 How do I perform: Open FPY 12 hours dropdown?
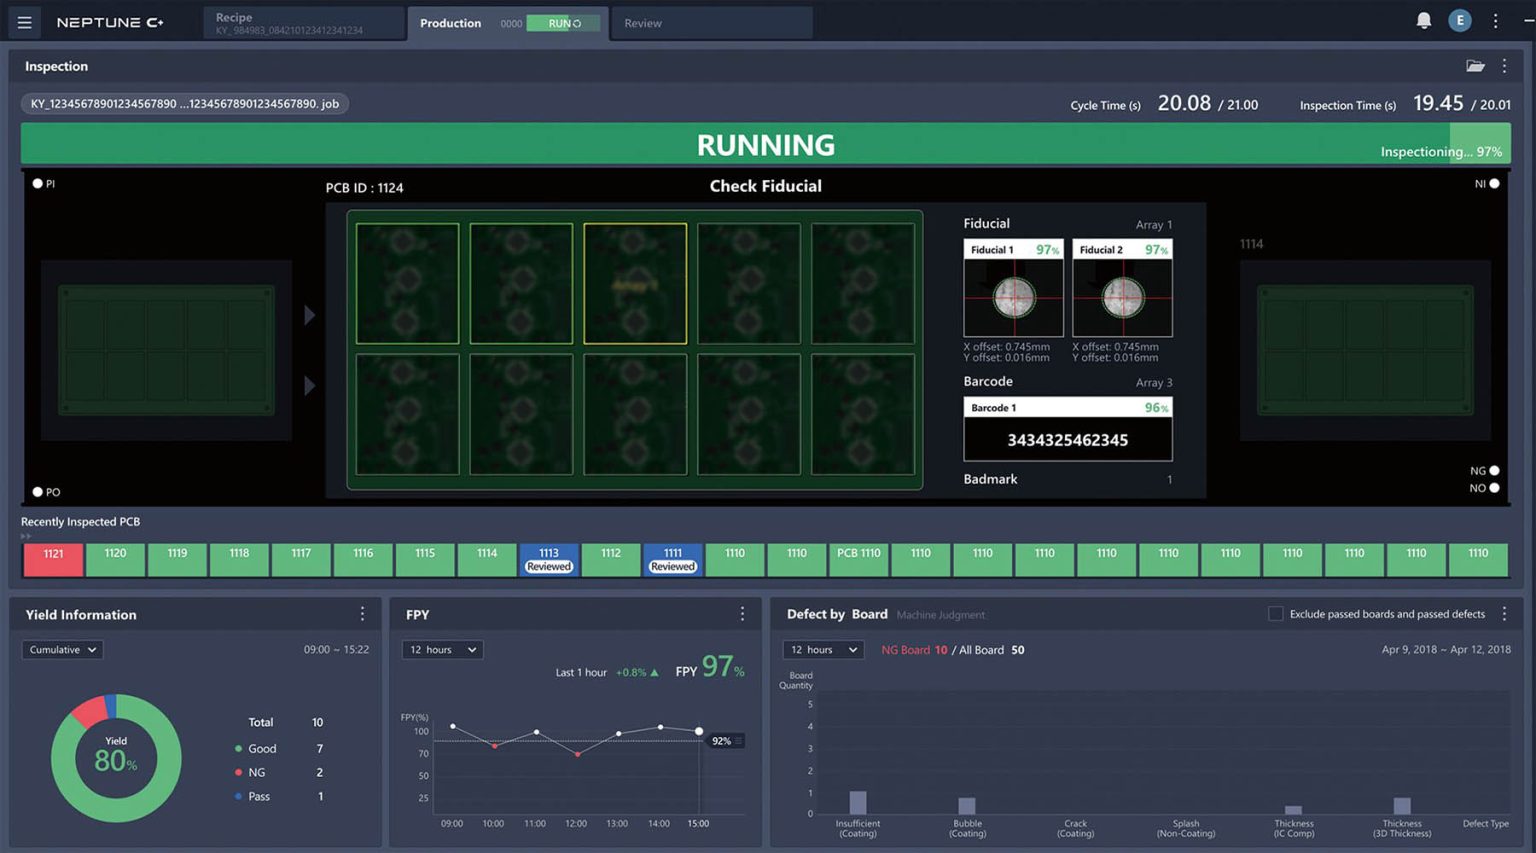click(442, 650)
